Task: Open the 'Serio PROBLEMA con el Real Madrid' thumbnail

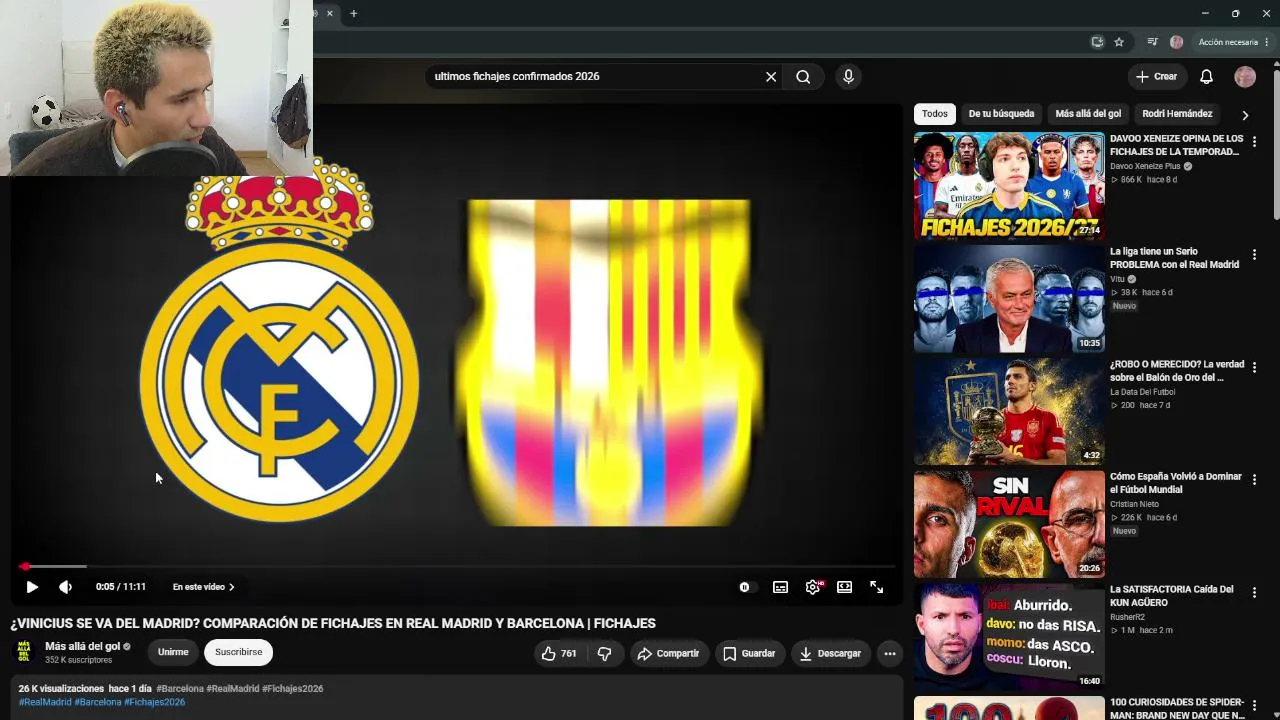Action: point(1009,299)
